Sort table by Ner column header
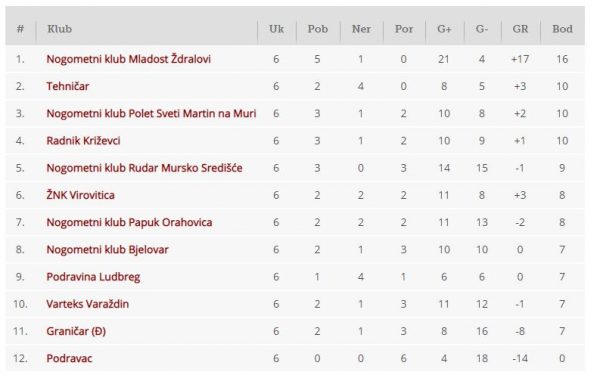The image size is (600, 381). 361,29
